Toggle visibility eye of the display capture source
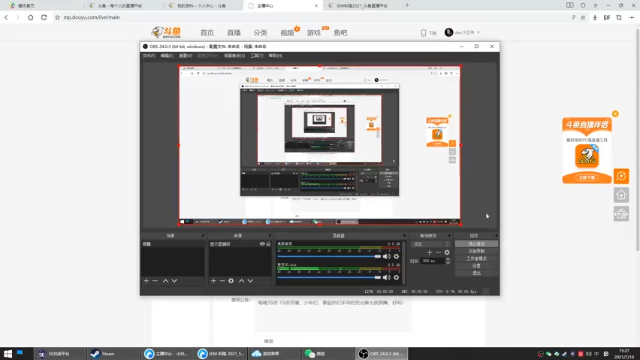Image resolution: width=640 pixels, height=360 pixels. [x=262, y=244]
